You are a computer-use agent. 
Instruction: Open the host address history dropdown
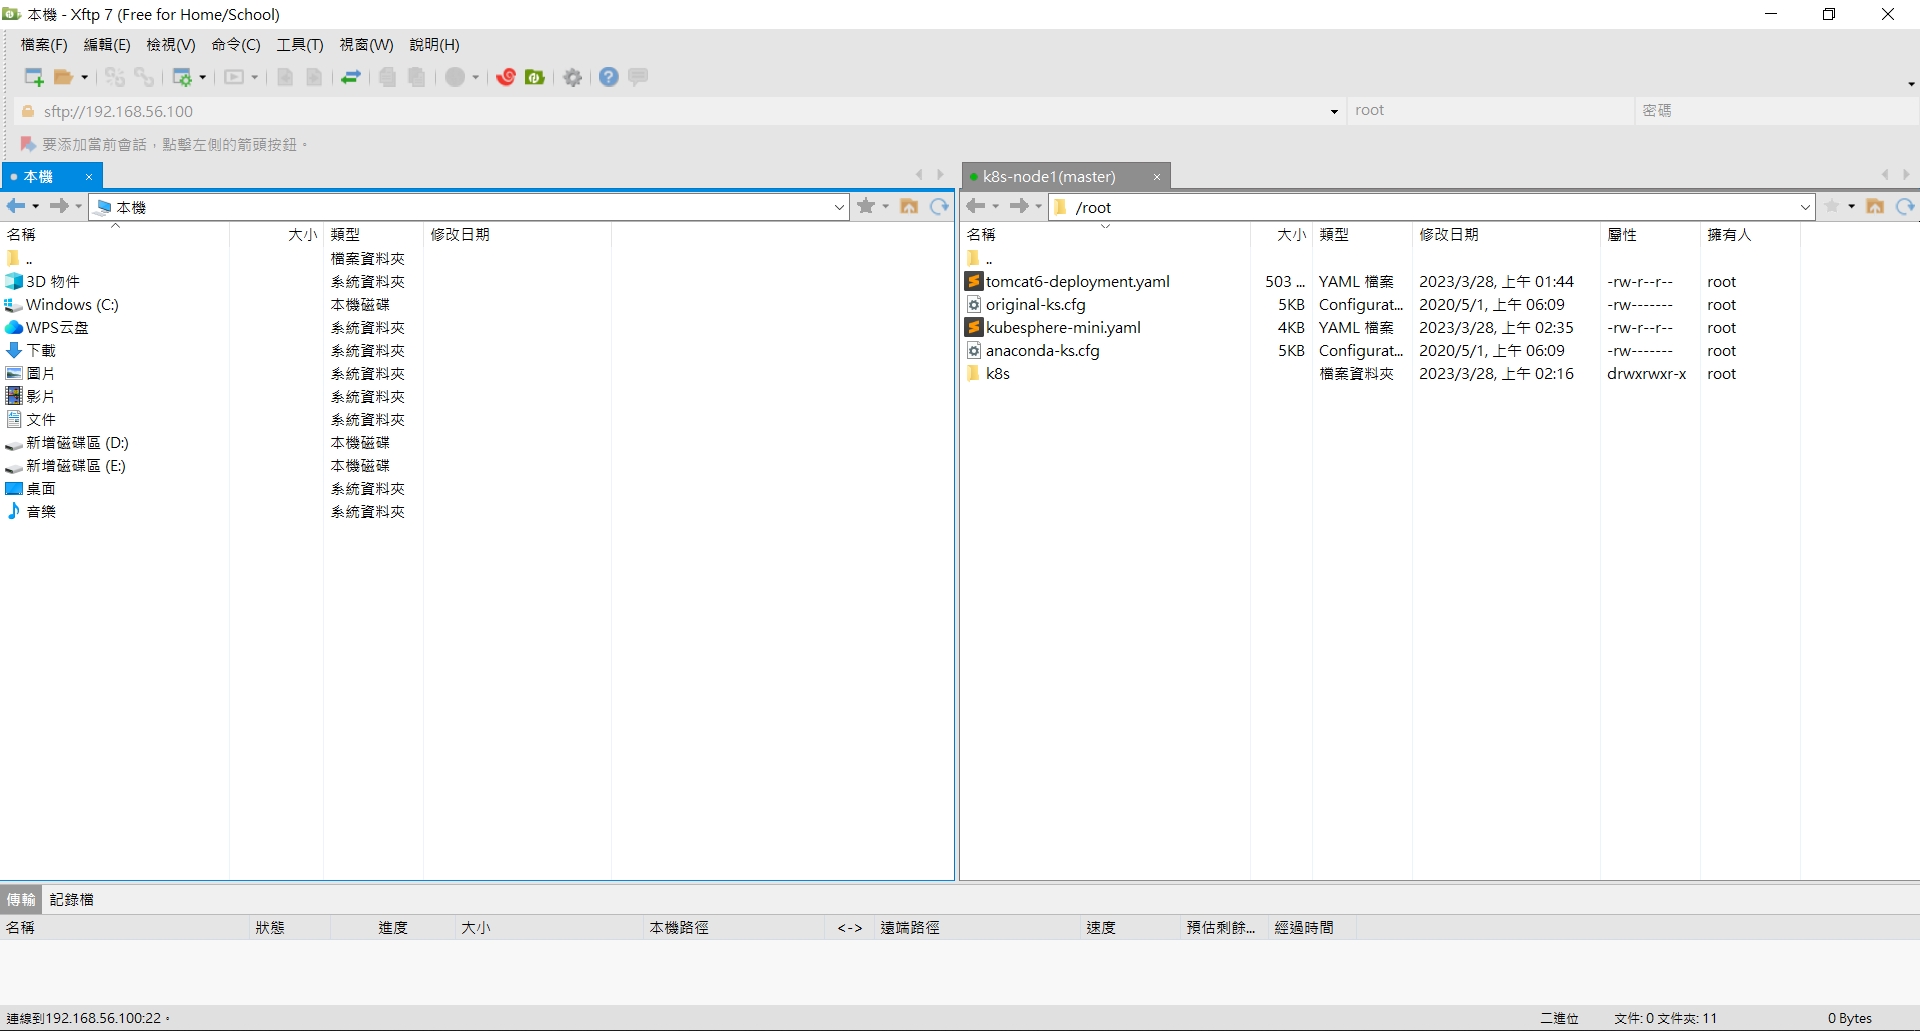(x=1334, y=111)
